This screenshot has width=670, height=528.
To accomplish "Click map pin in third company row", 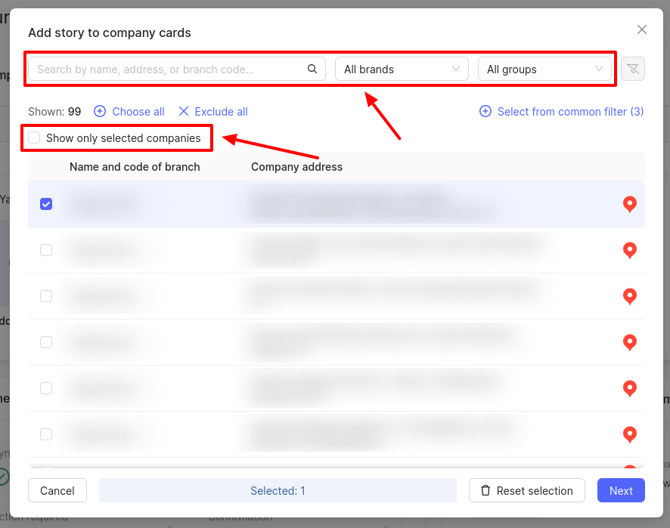I will click(630, 296).
